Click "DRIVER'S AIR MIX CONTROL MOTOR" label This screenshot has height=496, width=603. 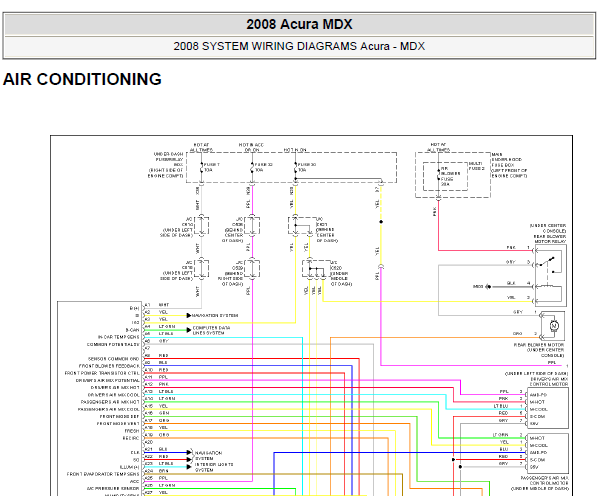click(x=549, y=381)
